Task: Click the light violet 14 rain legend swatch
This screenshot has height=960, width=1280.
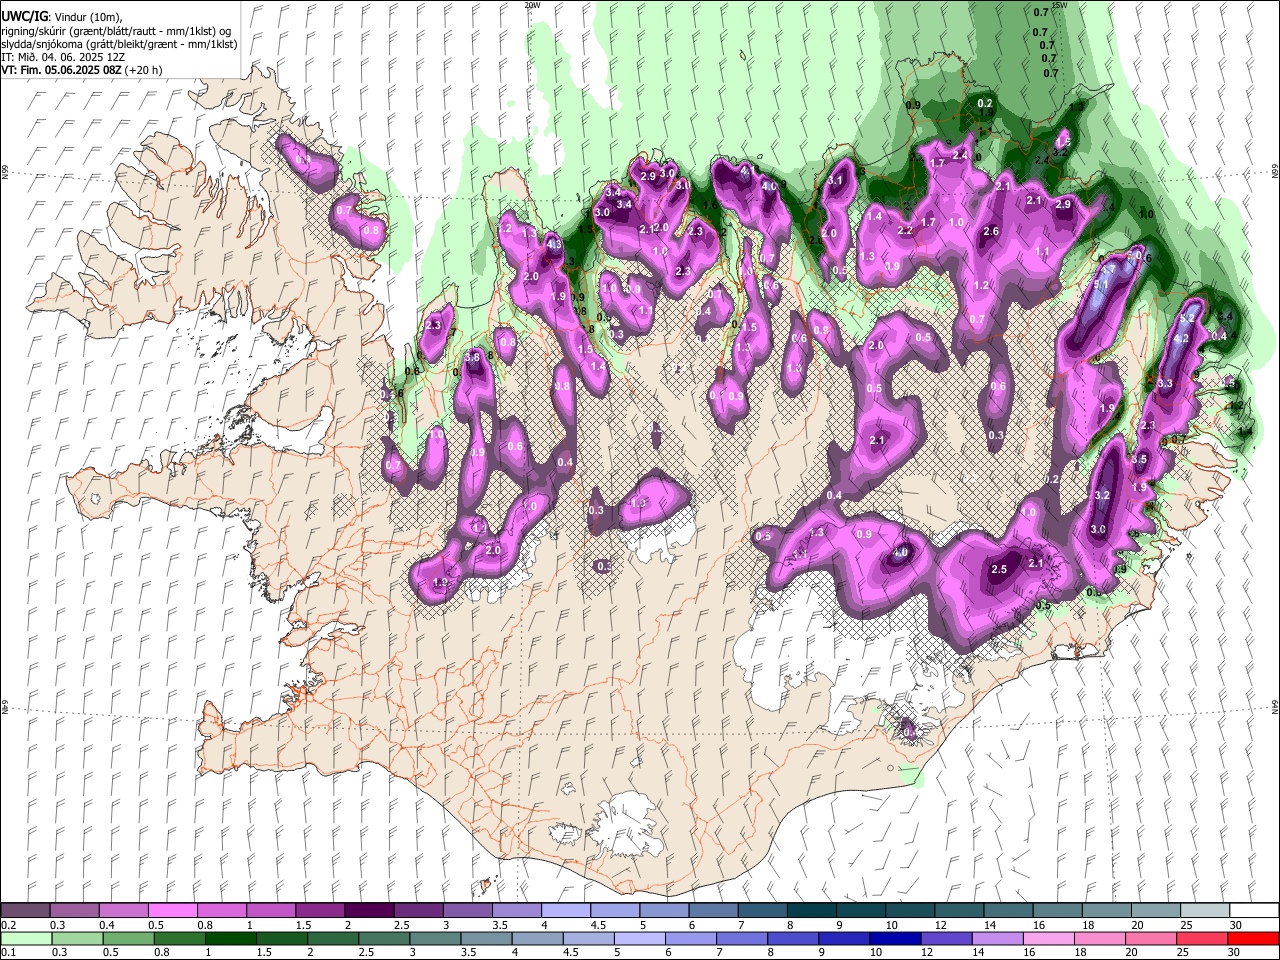Action: pos(997,938)
